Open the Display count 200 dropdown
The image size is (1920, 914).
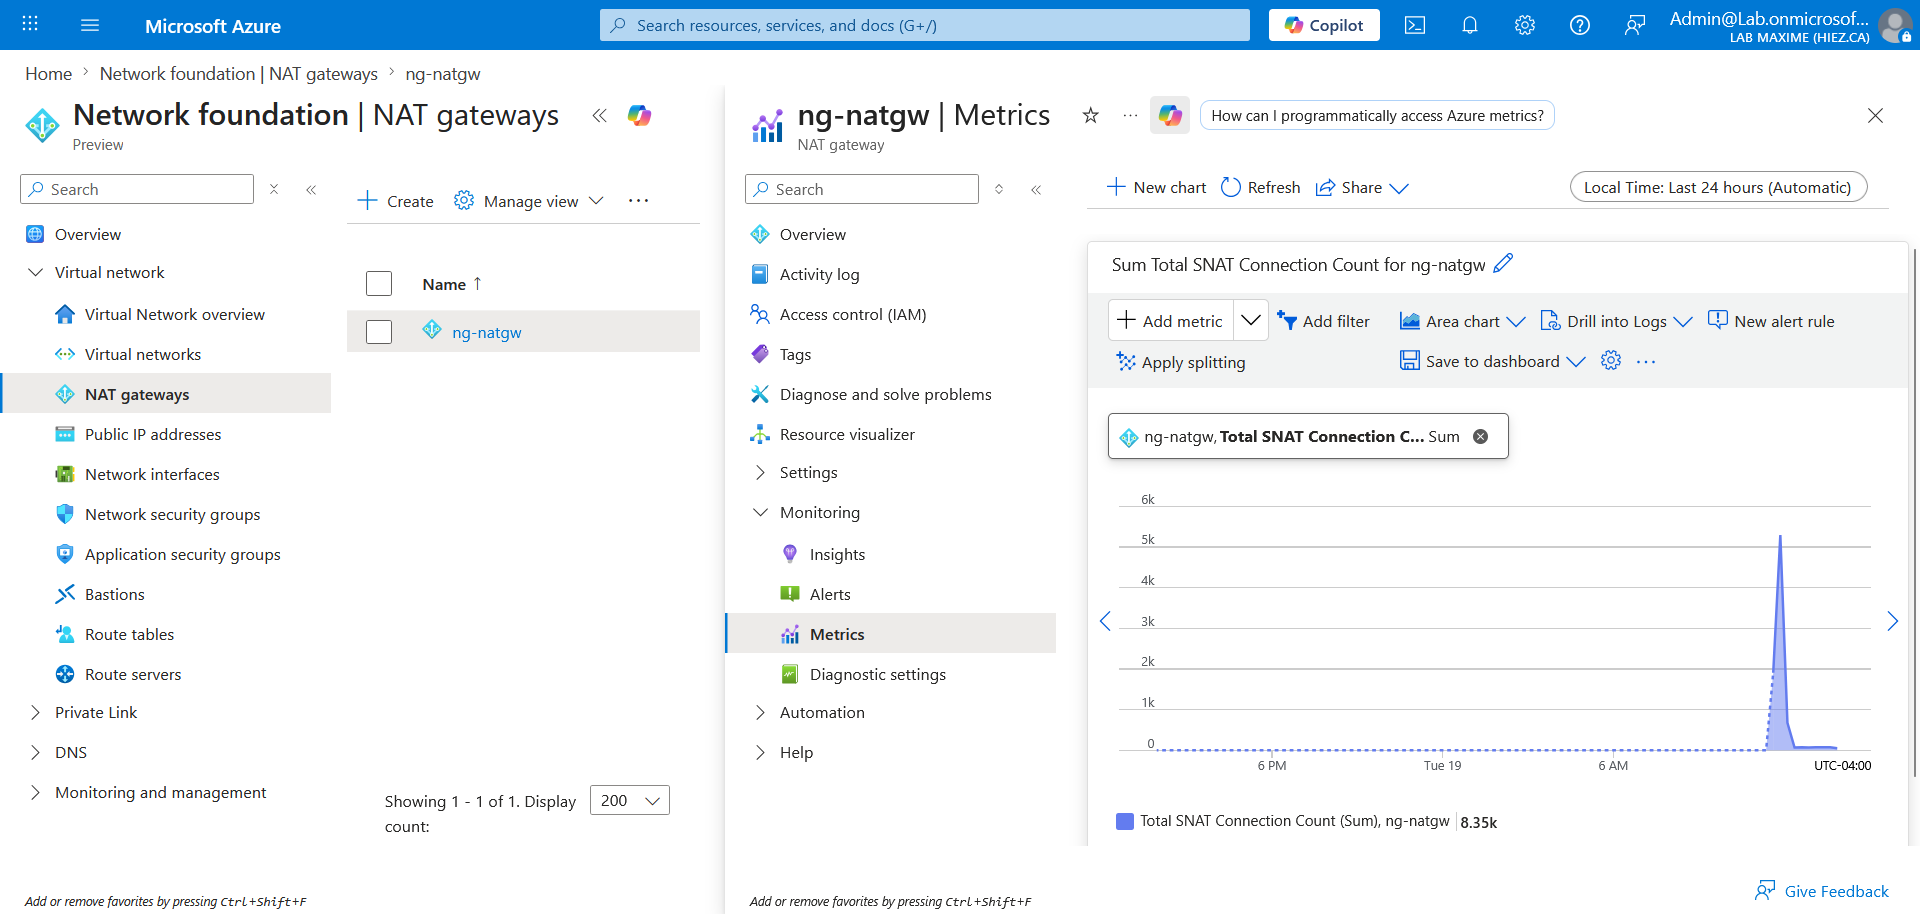click(630, 801)
